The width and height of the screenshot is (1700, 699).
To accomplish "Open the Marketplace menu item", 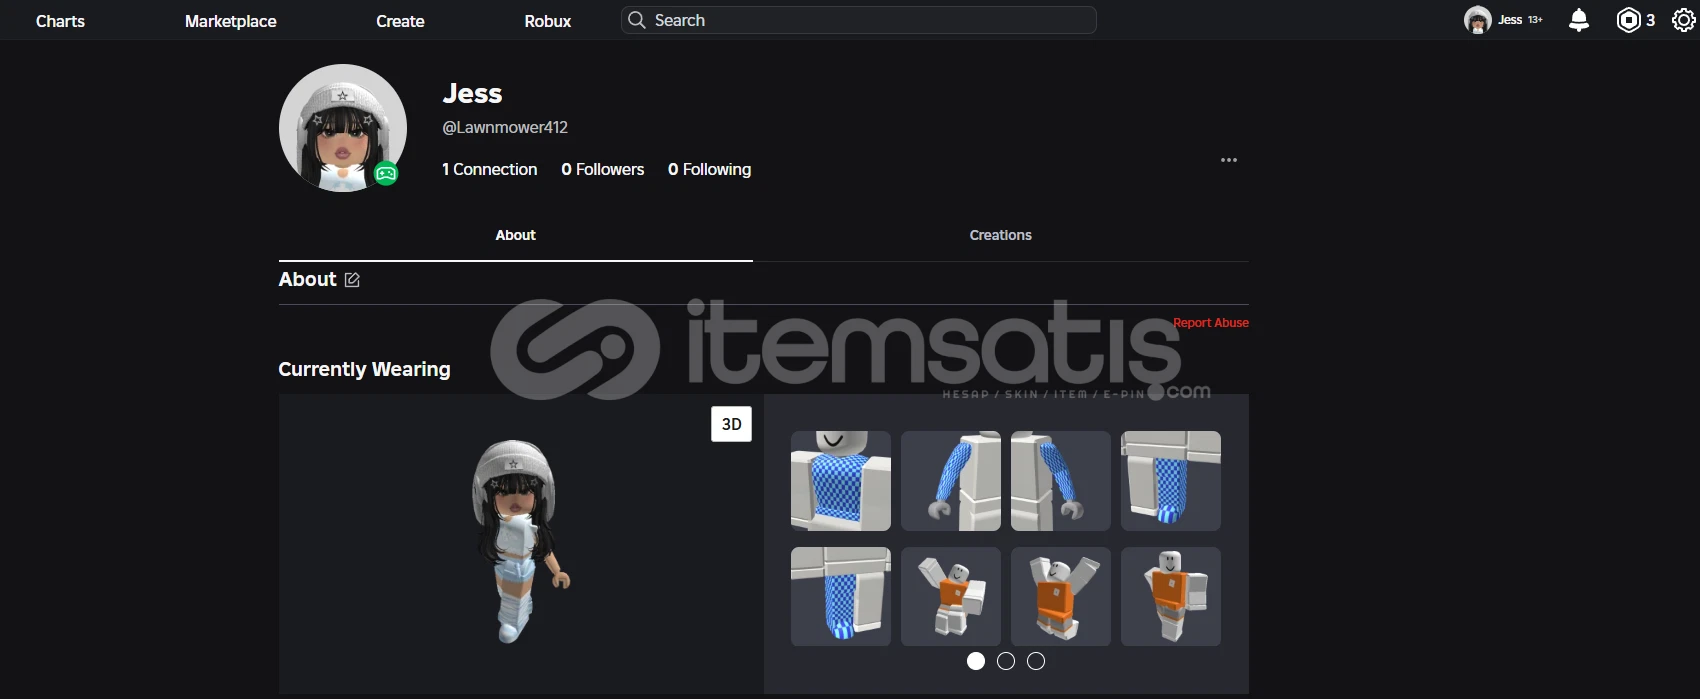I will point(230,21).
